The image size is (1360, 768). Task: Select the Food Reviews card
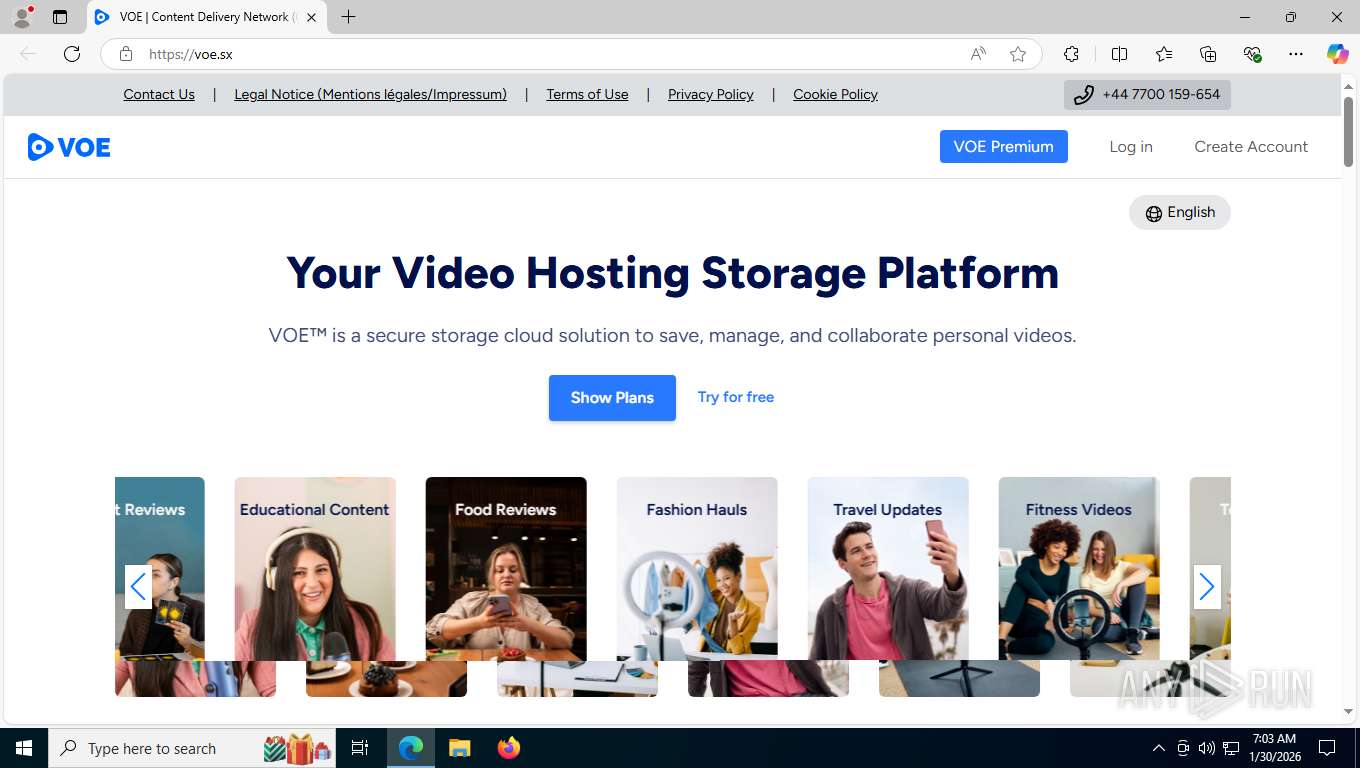click(505, 568)
